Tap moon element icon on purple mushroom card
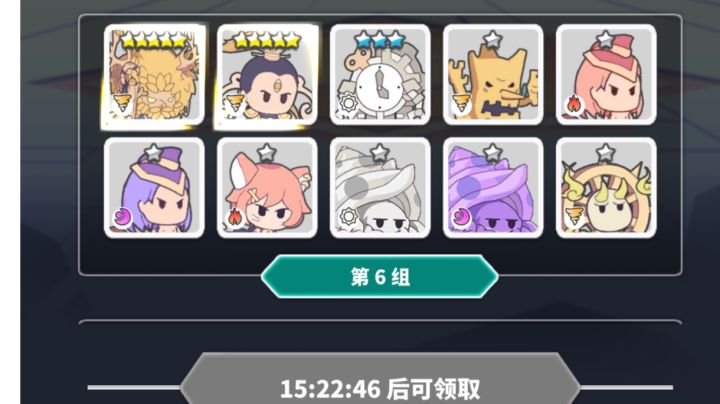Viewport: 720px width, 404px height. [461, 217]
